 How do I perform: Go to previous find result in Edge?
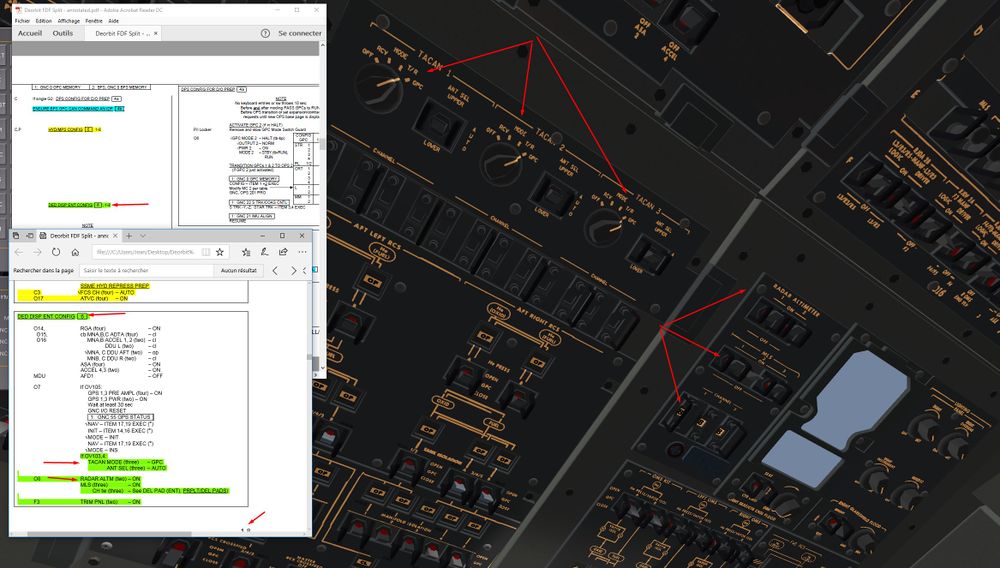275,270
